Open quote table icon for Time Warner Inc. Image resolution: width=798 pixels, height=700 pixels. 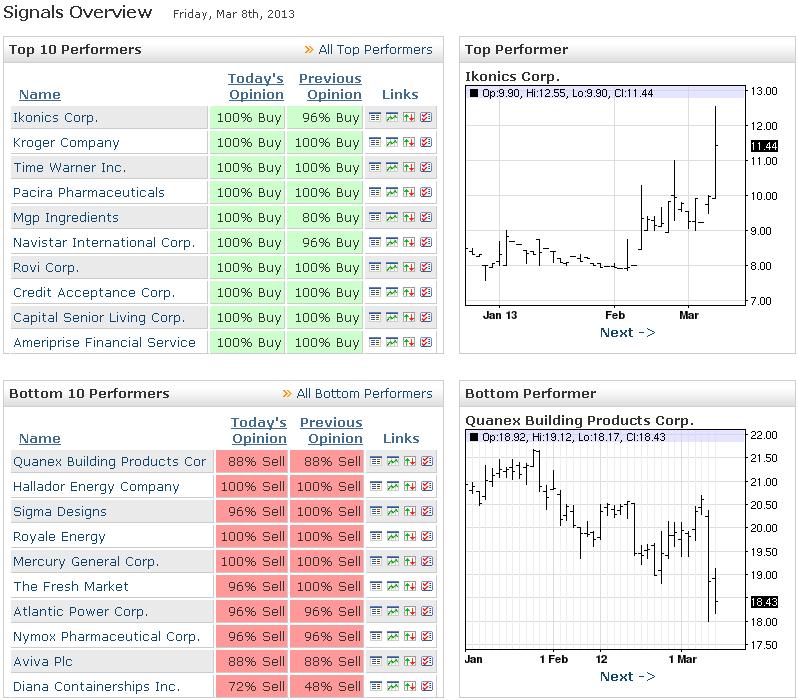pyautogui.click(x=375, y=167)
